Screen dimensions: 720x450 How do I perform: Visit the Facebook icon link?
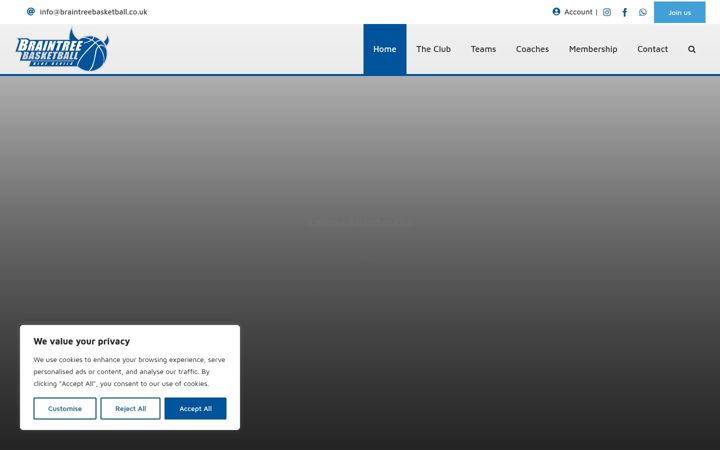coord(624,12)
